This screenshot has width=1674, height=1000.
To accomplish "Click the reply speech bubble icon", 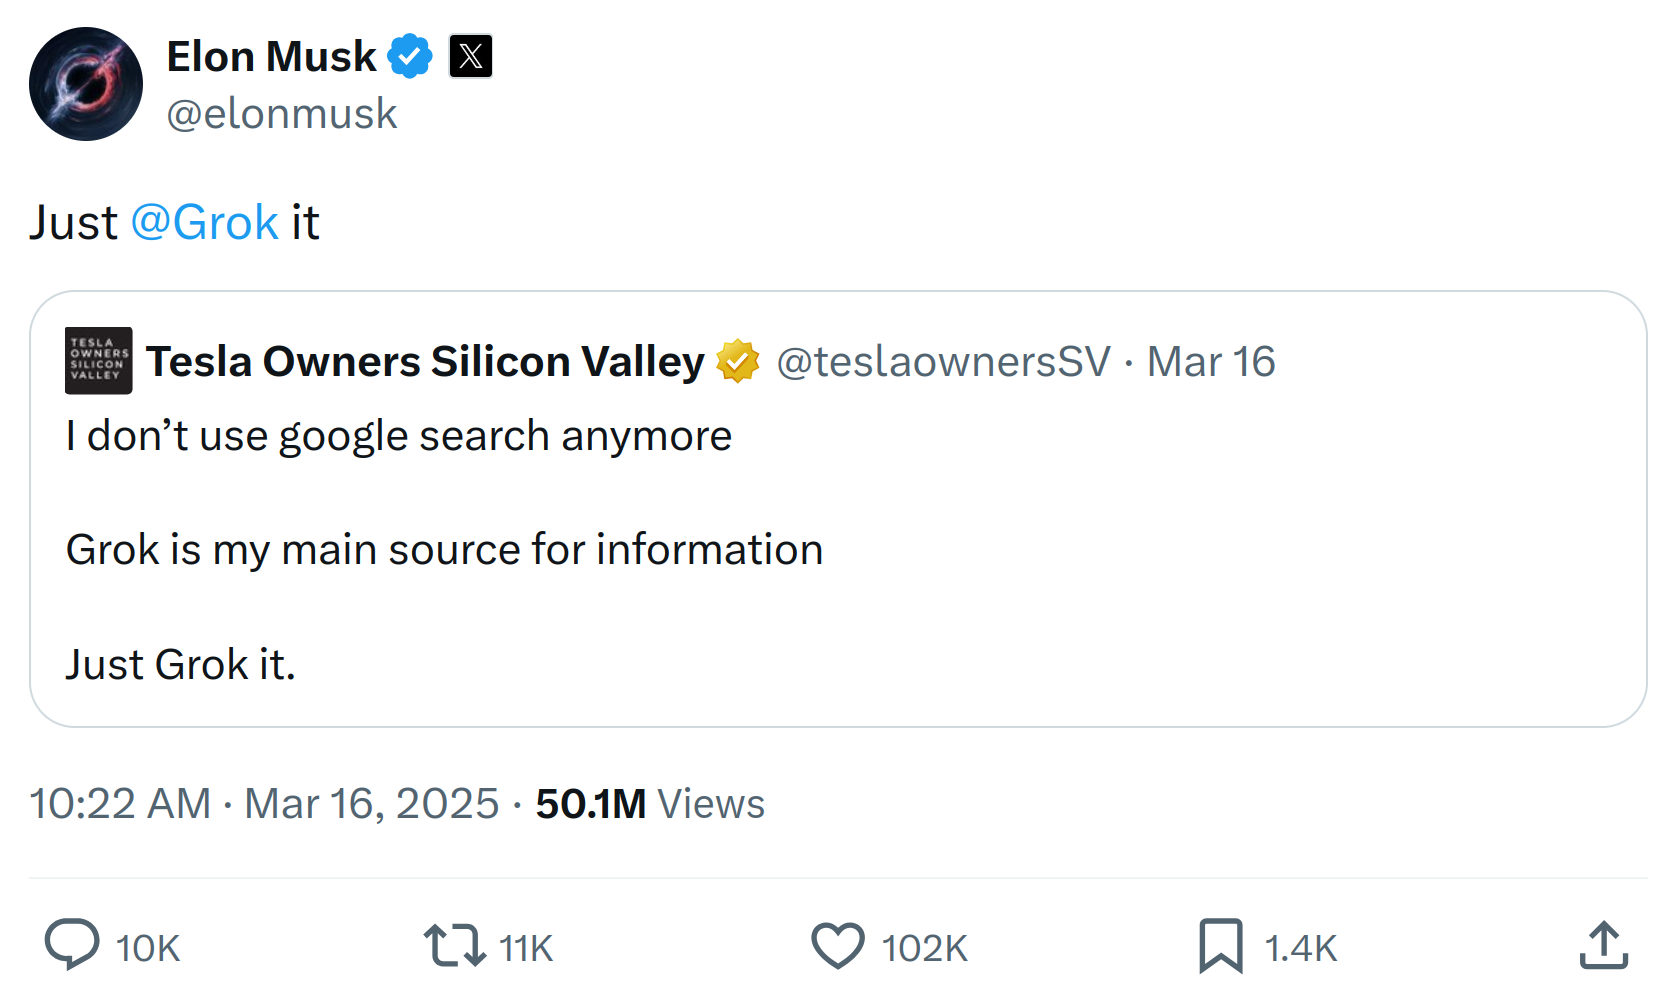I will point(72,945).
